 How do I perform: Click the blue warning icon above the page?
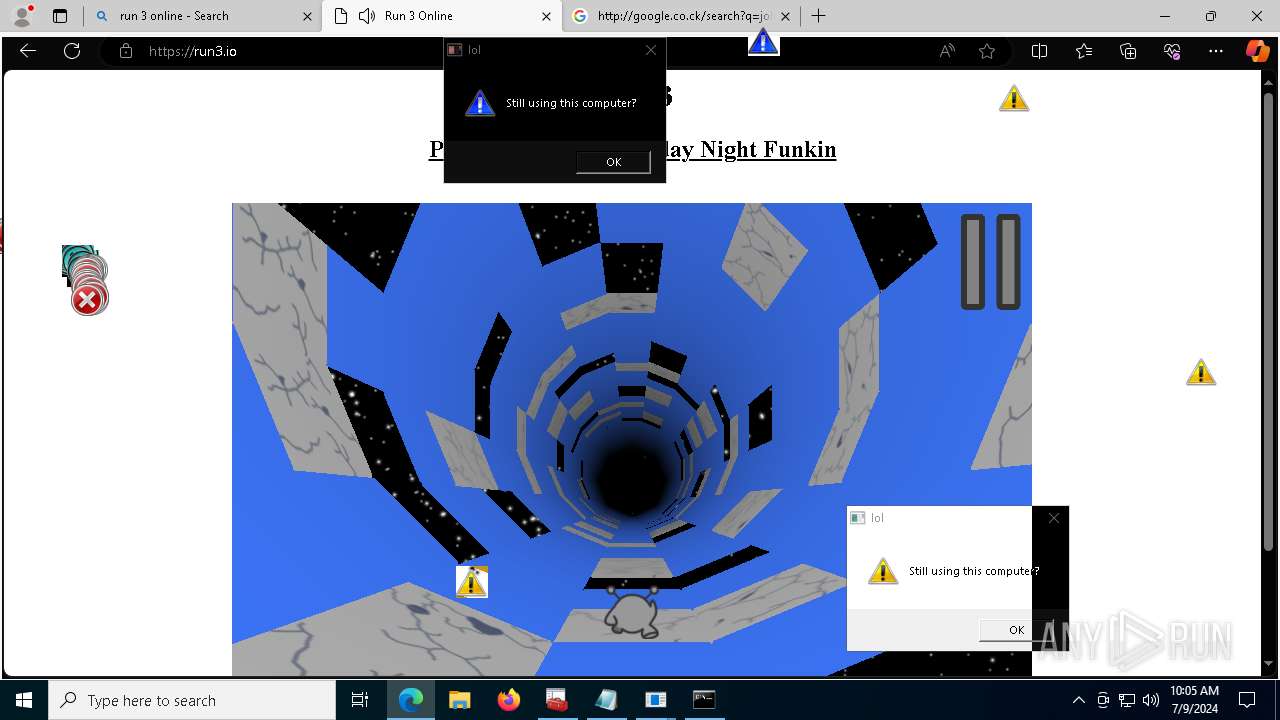(763, 42)
